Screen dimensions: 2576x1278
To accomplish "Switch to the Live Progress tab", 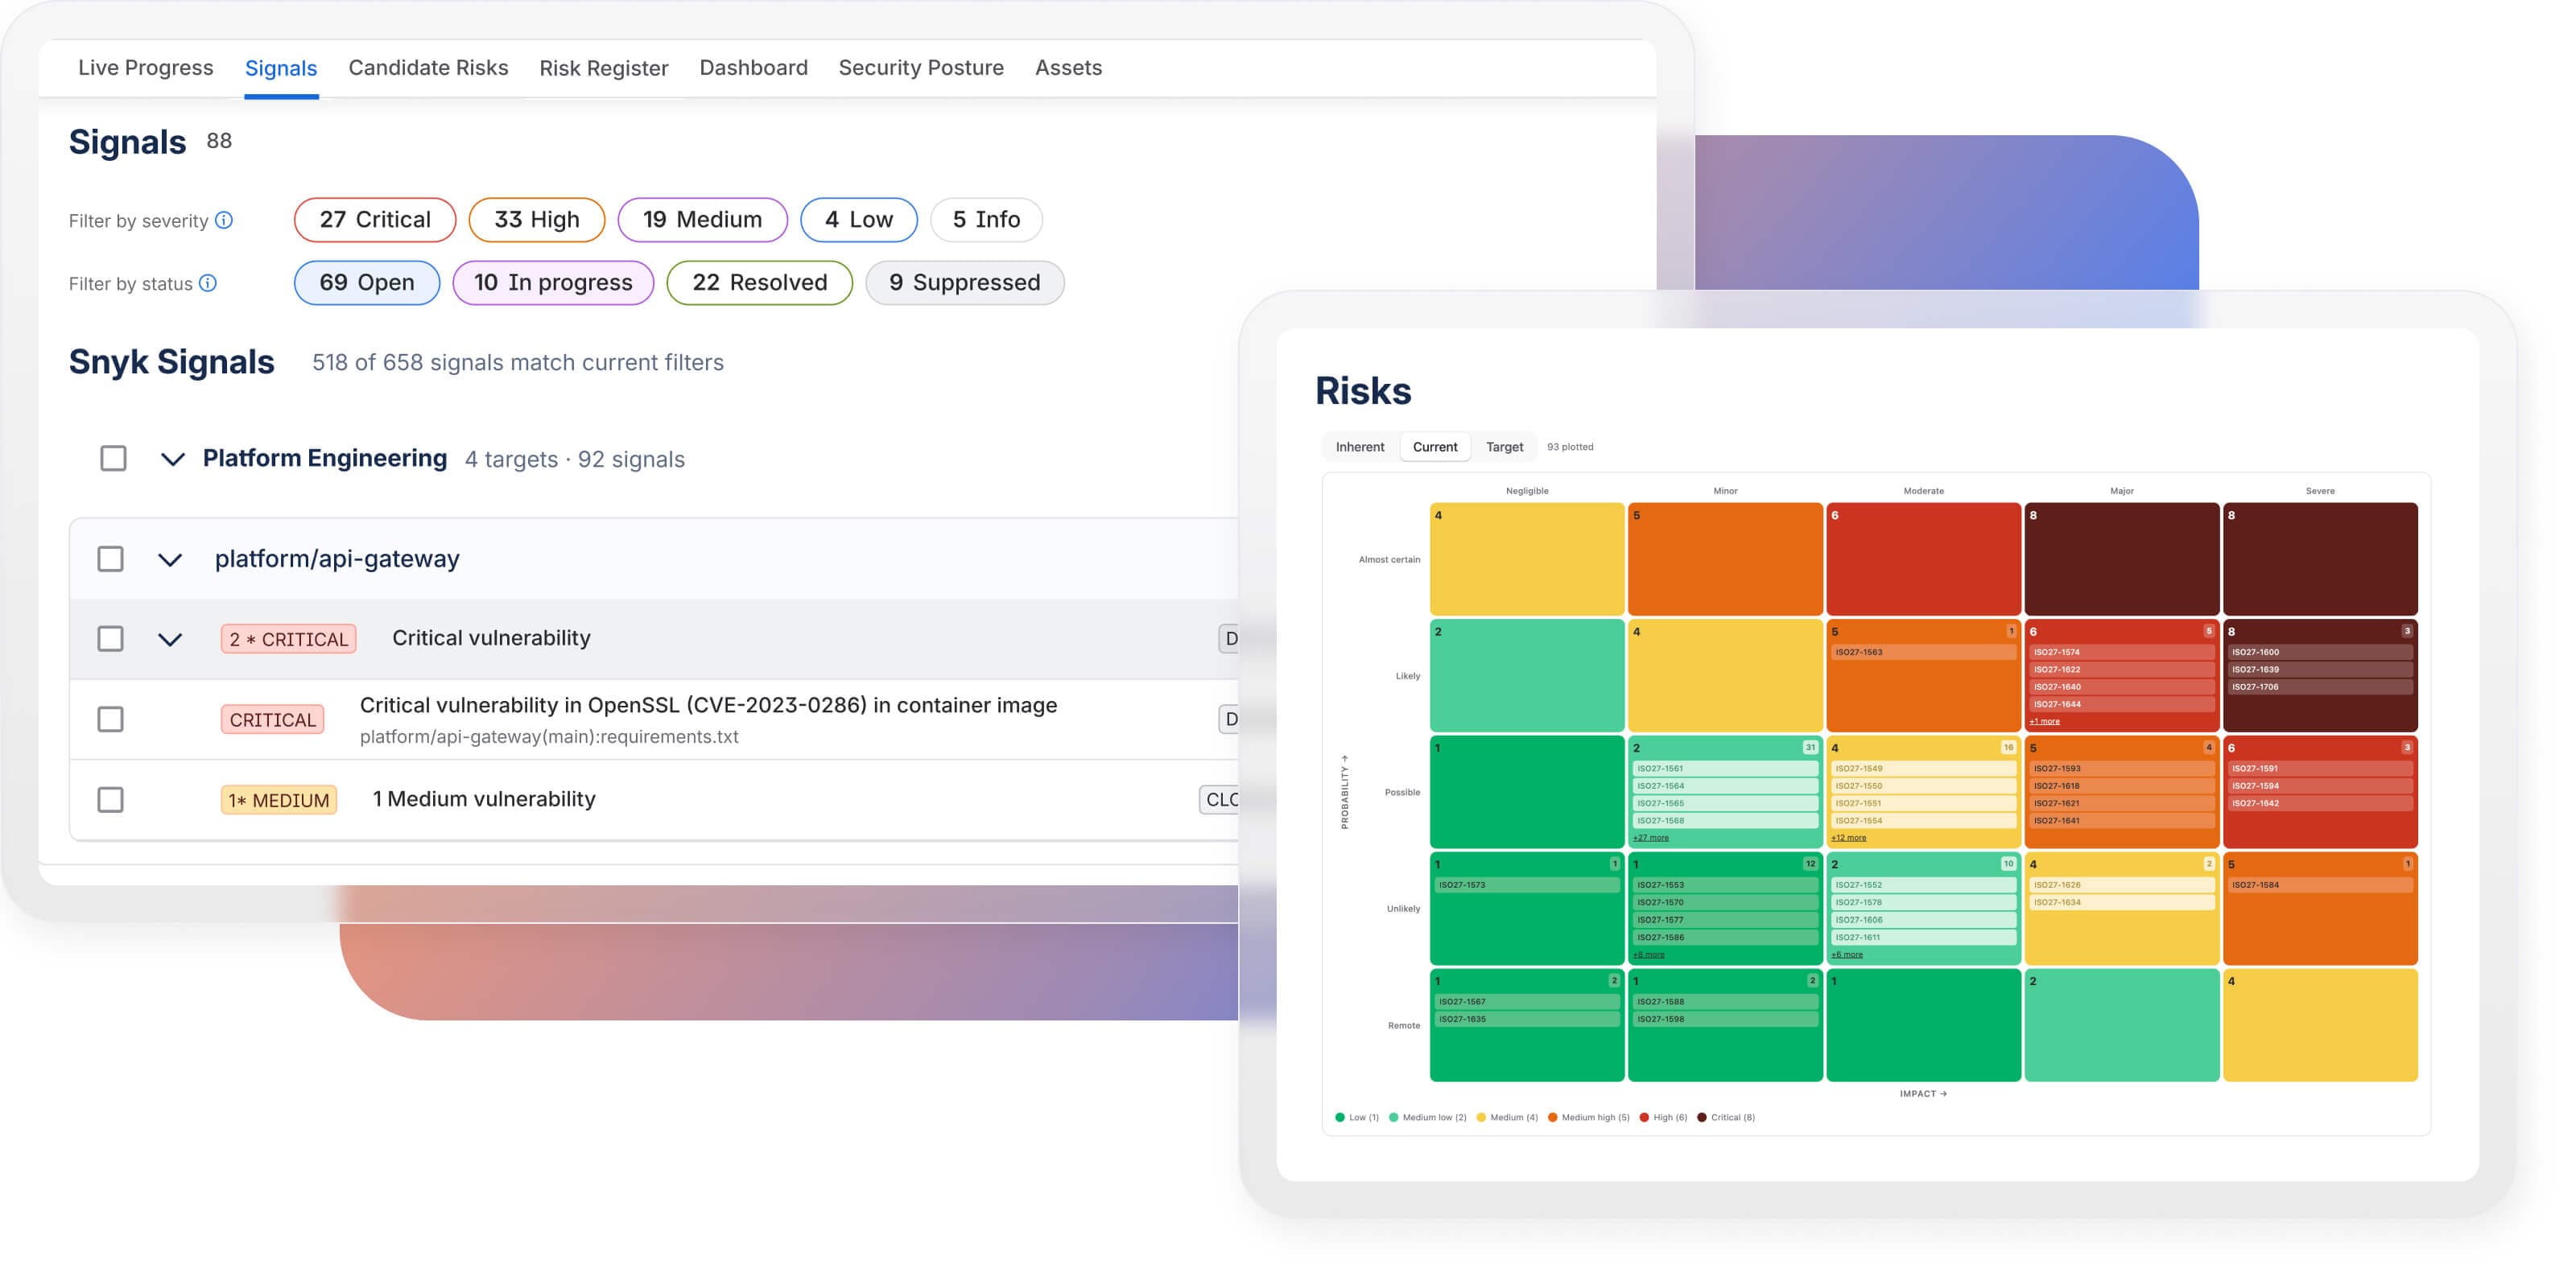I will [146, 67].
